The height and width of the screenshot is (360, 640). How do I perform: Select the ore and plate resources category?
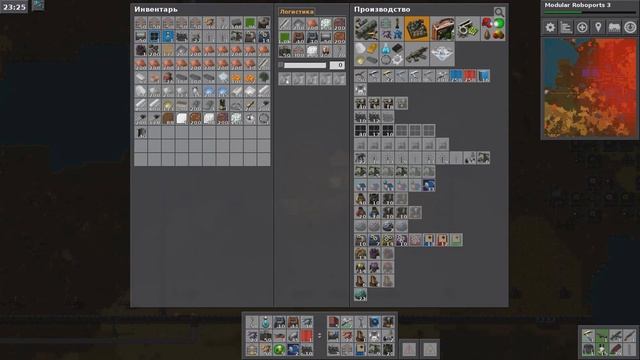click(366, 54)
